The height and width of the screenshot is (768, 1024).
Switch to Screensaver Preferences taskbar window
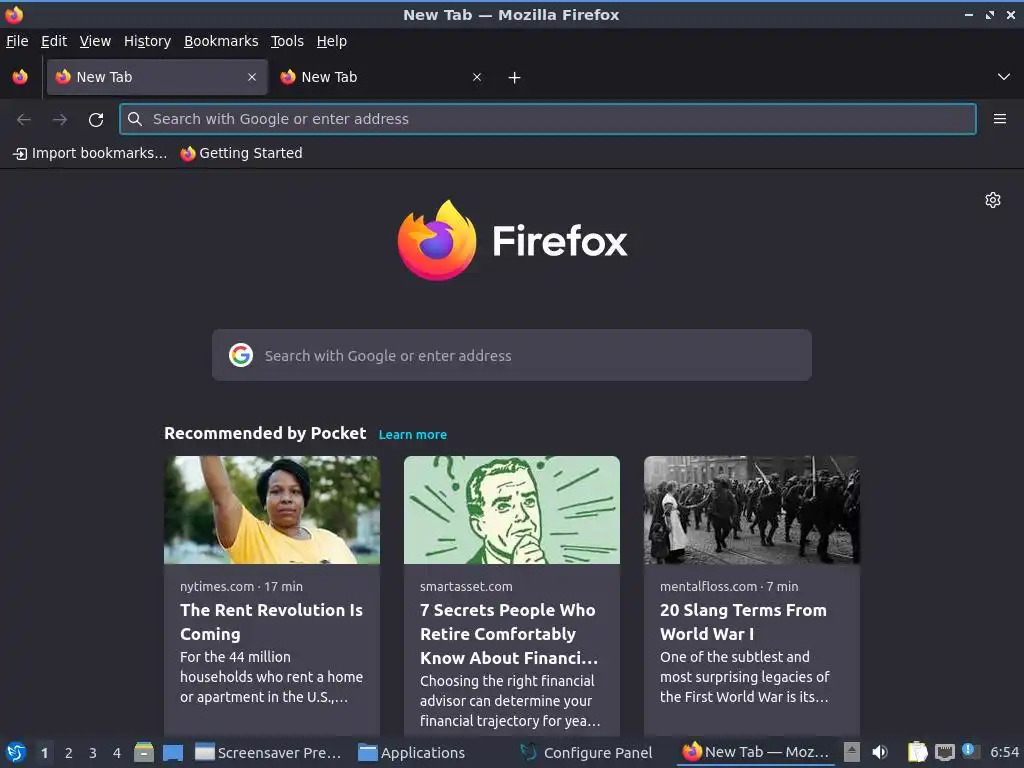268,753
